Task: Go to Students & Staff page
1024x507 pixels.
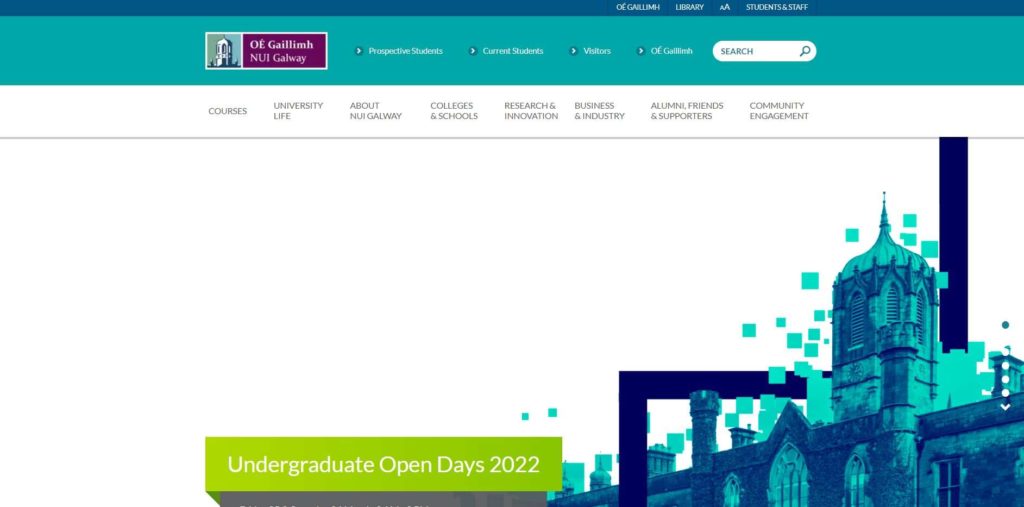Action: click(776, 7)
